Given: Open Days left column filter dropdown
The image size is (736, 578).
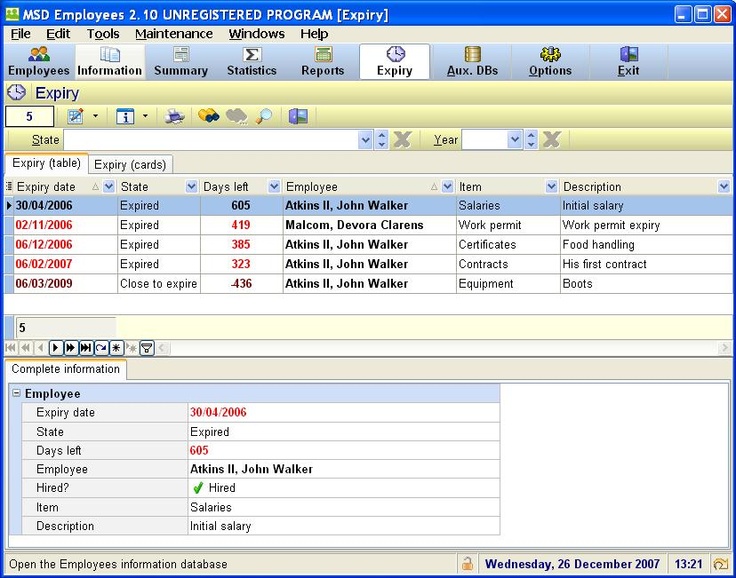Looking at the screenshot, I should pos(274,186).
